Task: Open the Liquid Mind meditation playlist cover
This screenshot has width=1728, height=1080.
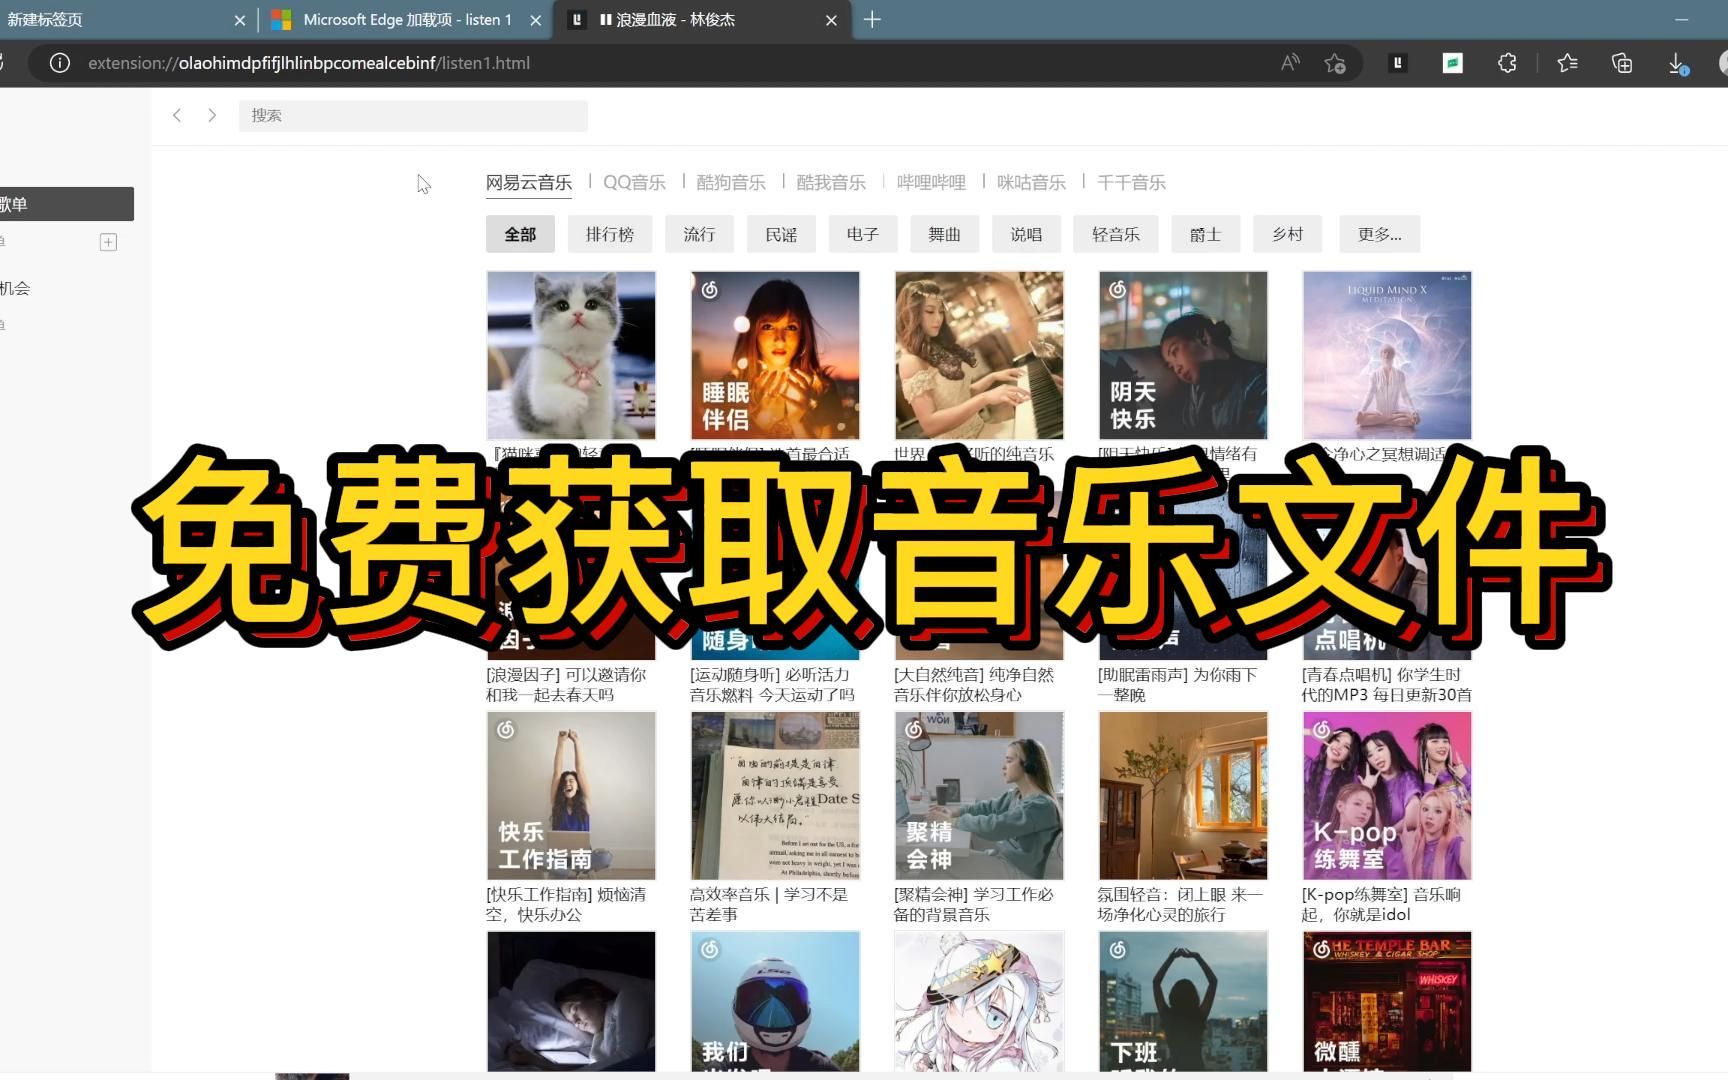Action: 1387,355
